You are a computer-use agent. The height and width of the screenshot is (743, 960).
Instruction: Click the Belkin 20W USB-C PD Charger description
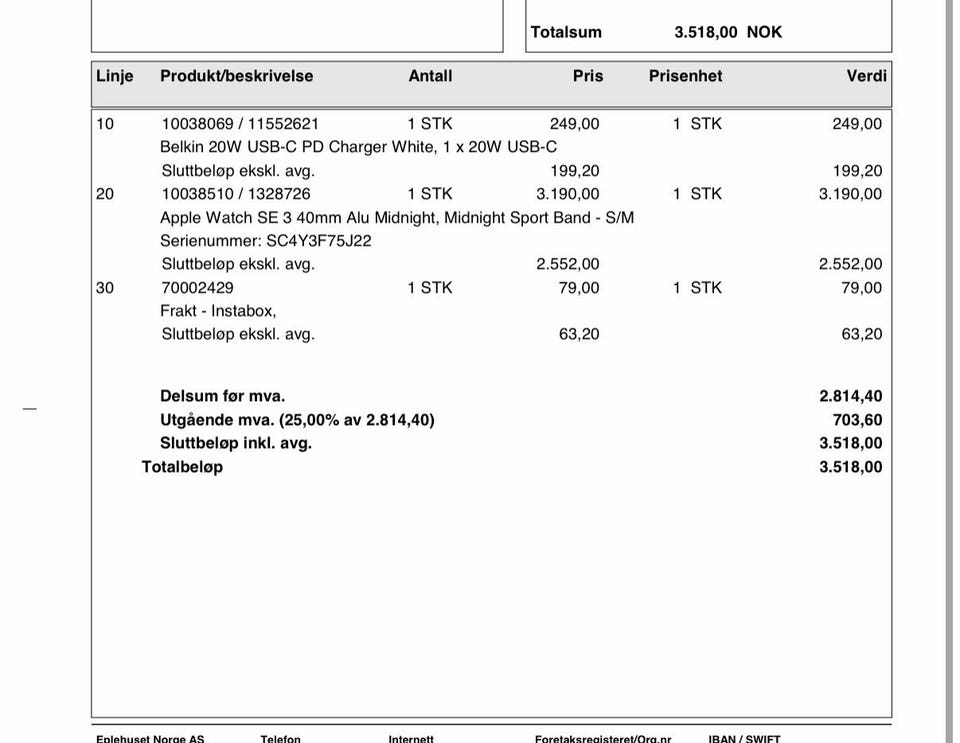click(x=358, y=147)
